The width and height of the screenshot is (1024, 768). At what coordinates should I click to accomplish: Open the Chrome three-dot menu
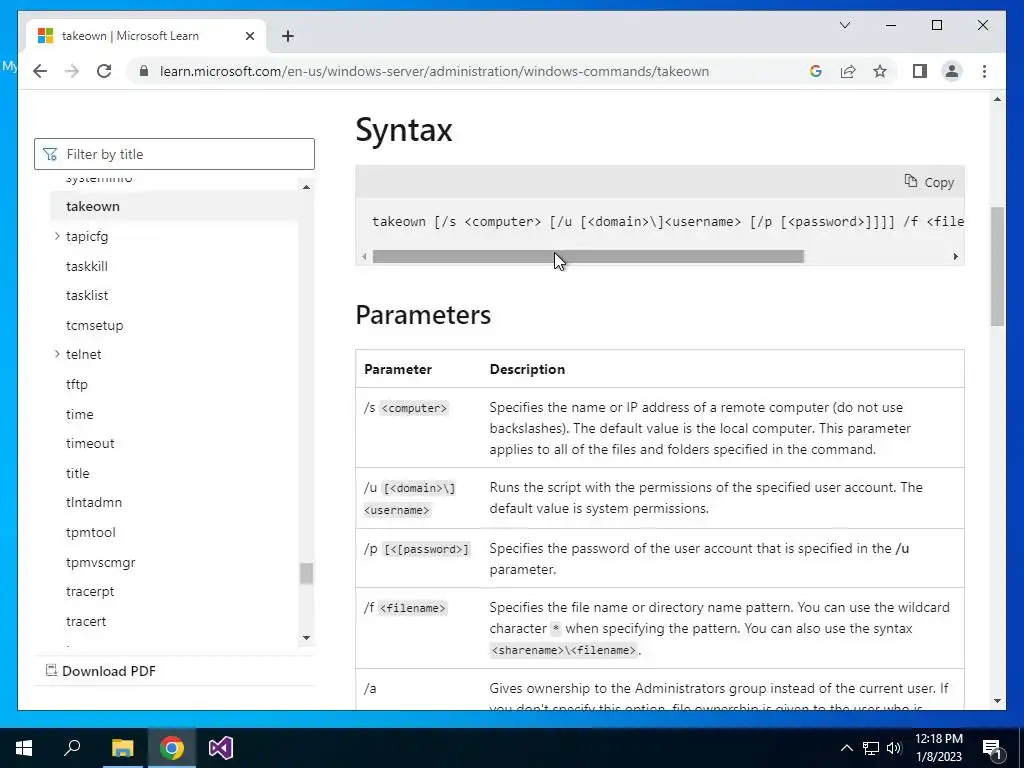click(x=984, y=71)
